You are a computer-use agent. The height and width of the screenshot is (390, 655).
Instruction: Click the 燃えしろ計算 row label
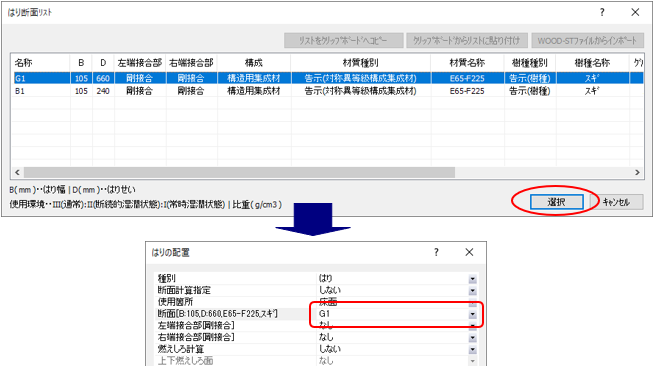[x=181, y=349]
